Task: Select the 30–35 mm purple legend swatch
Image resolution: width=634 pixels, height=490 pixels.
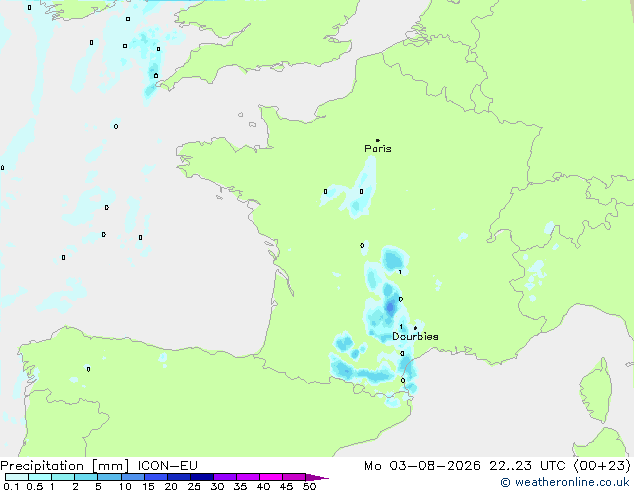Action: click(225, 477)
